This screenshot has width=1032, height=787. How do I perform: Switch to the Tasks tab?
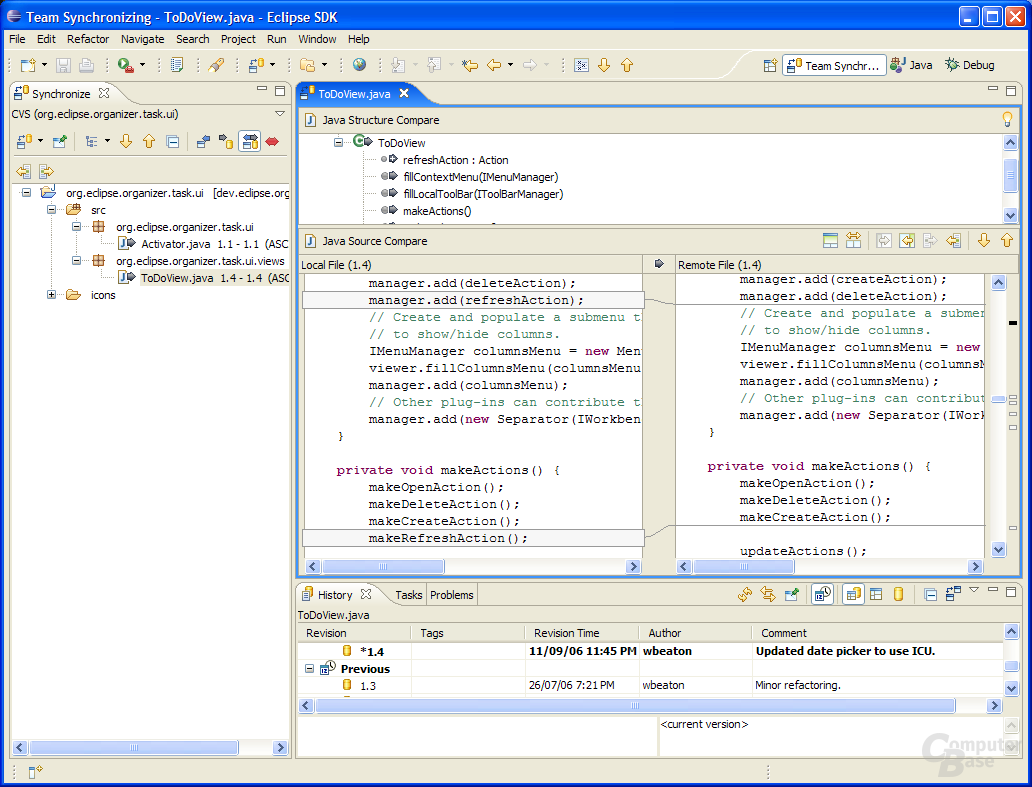pyautogui.click(x=409, y=595)
